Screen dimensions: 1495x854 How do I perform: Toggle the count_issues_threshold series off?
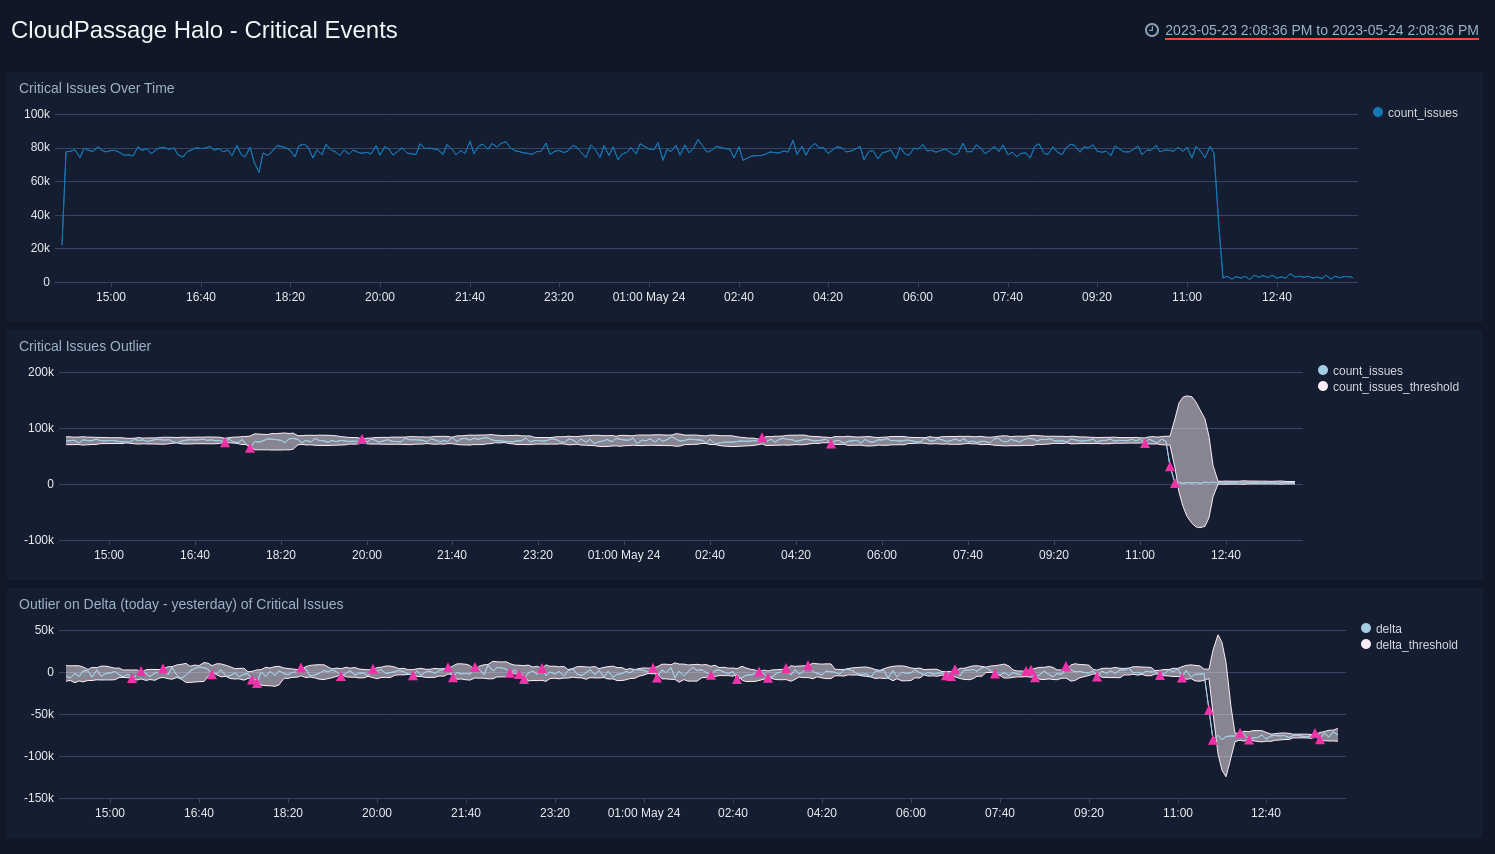pyautogui.click(x=1396, y=387)
